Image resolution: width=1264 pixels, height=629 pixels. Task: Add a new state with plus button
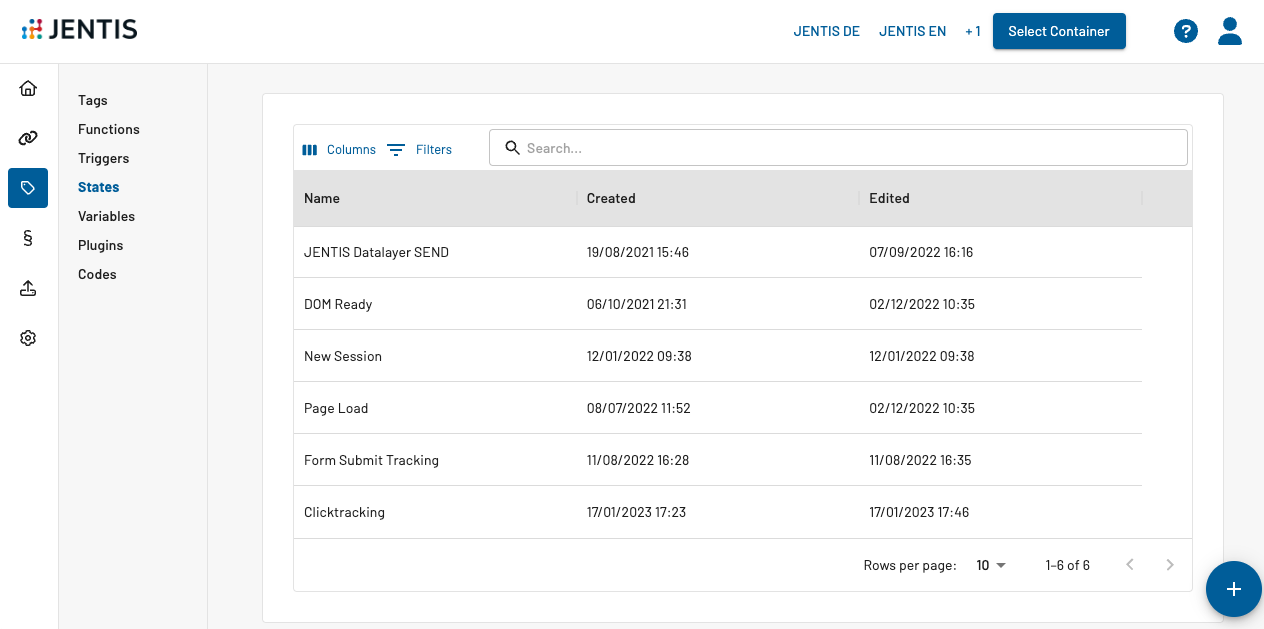1234,589
